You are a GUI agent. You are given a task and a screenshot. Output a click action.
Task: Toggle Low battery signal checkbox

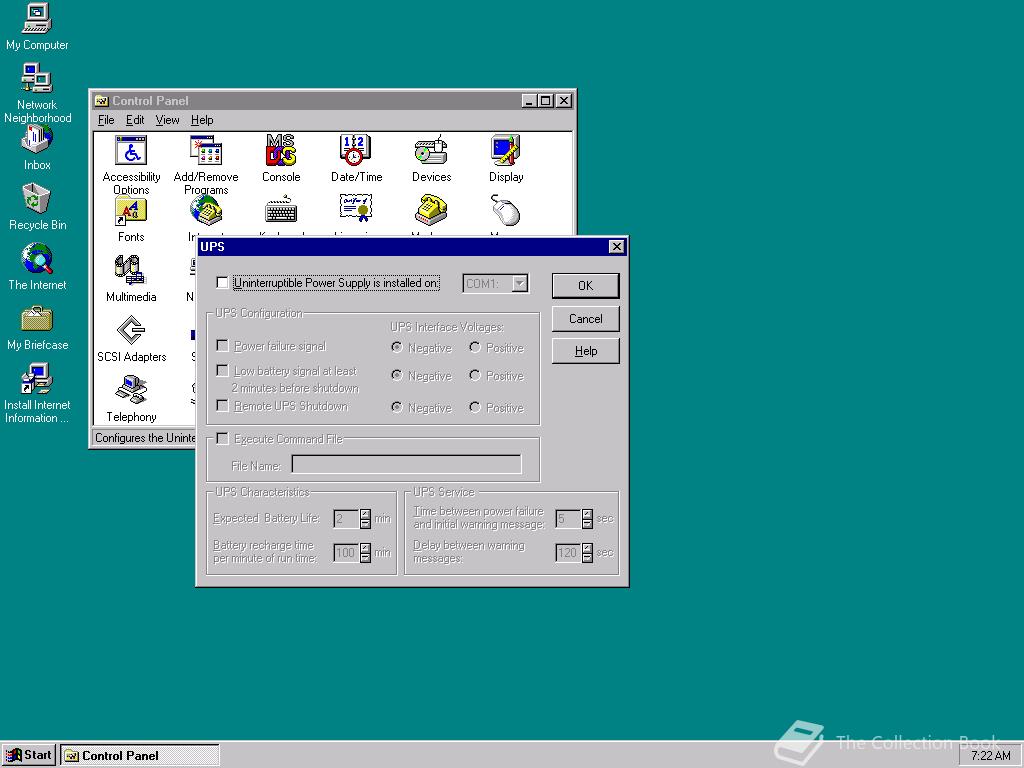(x=222, y=371)
